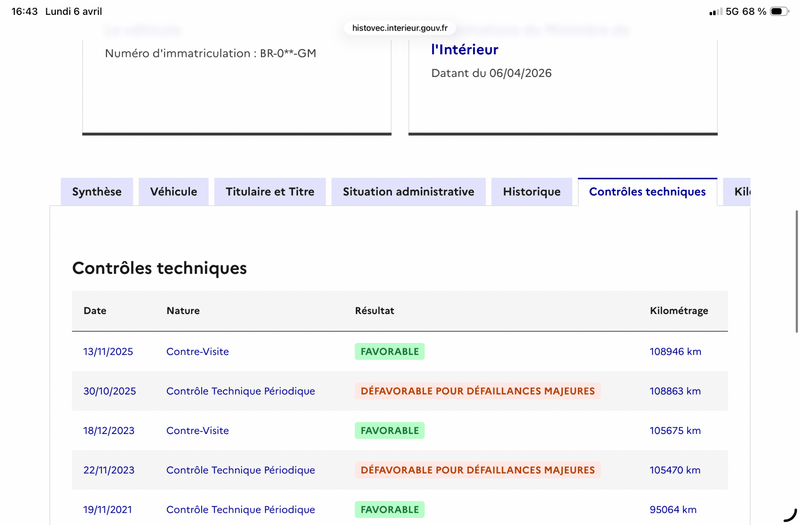Open the Situation administrative tab
800x525 pixels.
tap(408, 192)
